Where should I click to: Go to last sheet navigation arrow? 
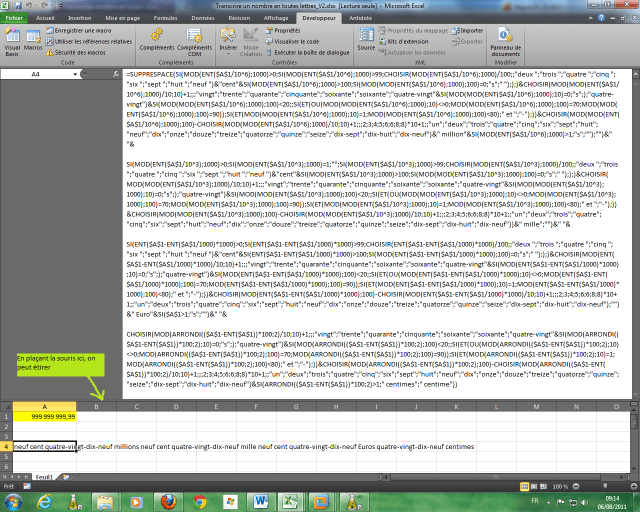tap(26, 477)
